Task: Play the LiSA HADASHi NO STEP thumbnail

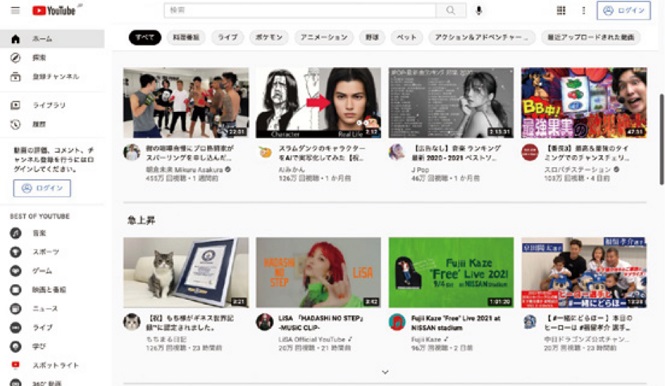Action: click(x=318, y=272)
